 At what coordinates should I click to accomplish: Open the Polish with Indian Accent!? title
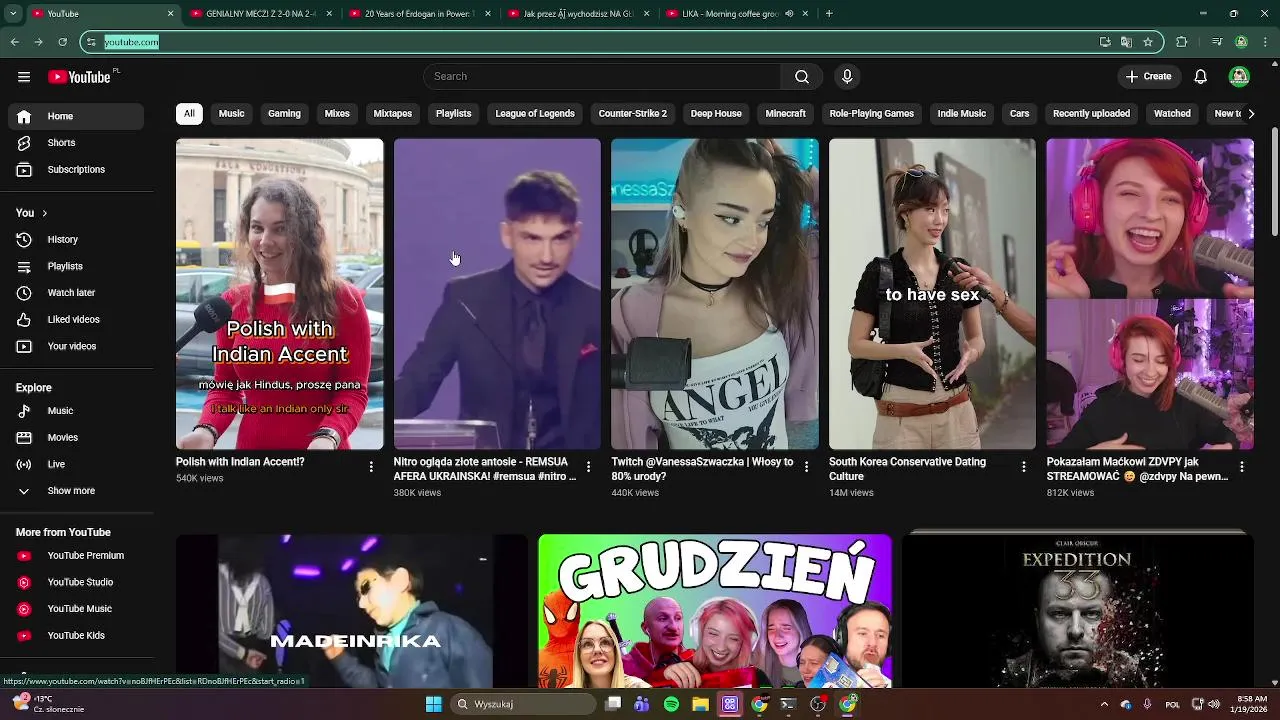click(240, 462)
